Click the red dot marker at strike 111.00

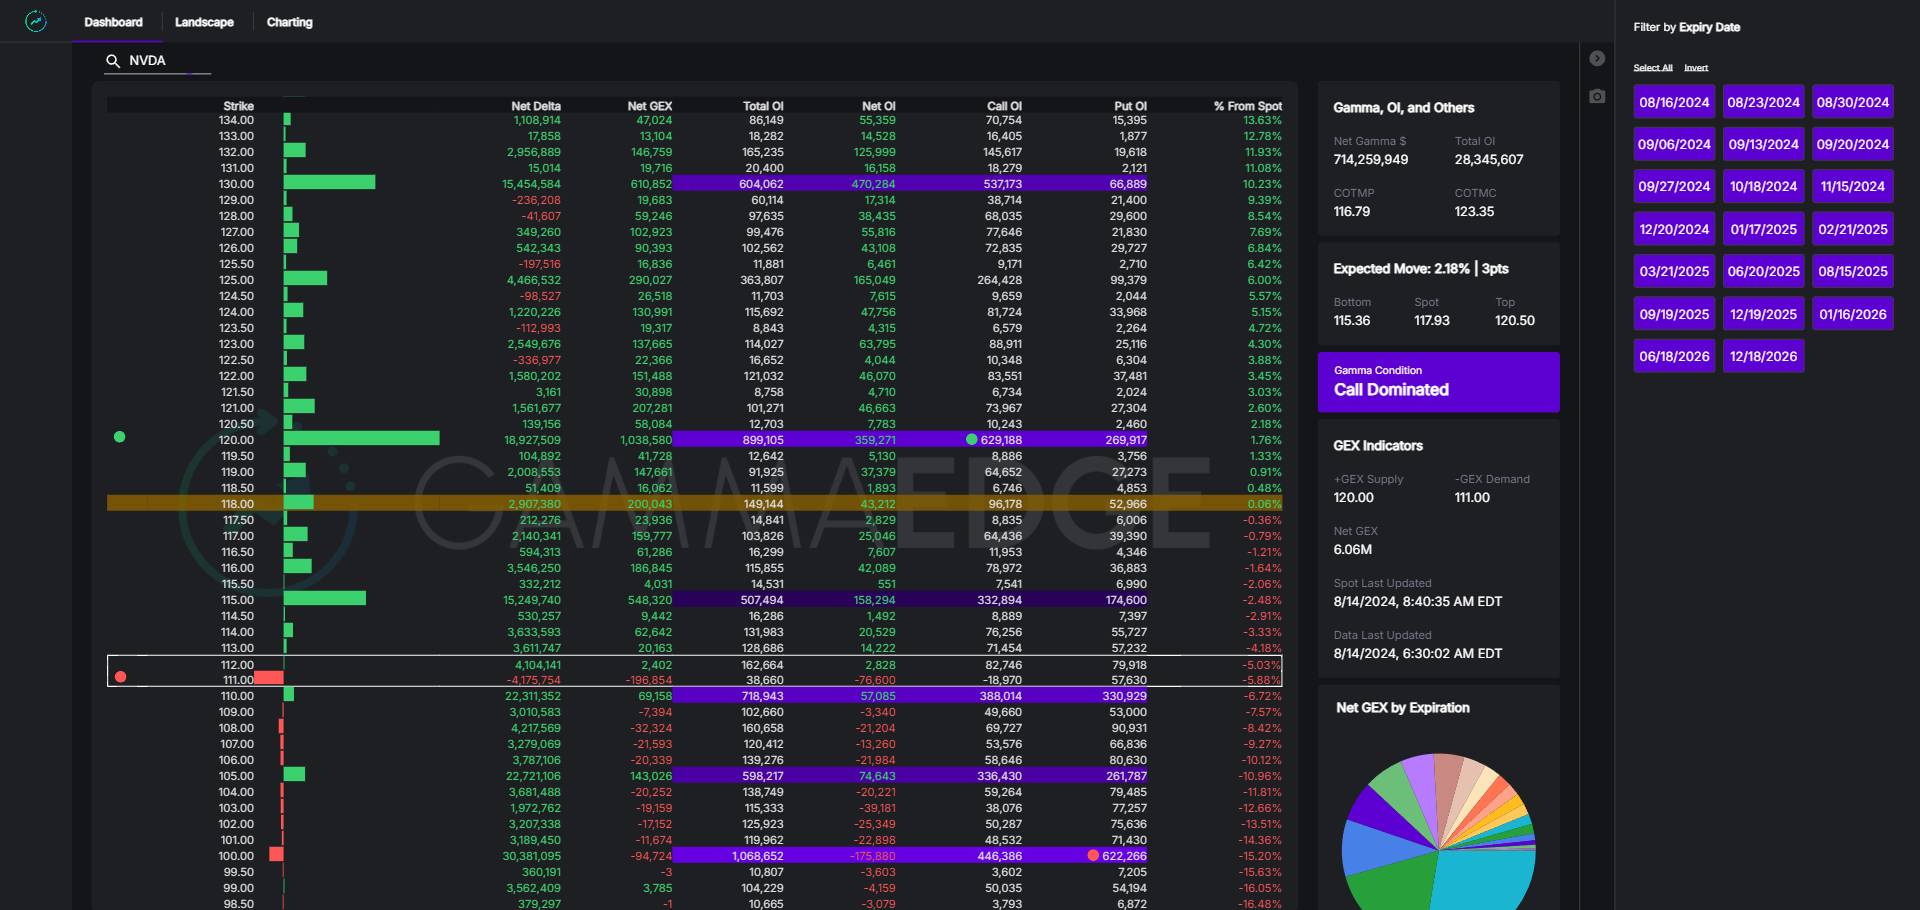coord(121,677)
